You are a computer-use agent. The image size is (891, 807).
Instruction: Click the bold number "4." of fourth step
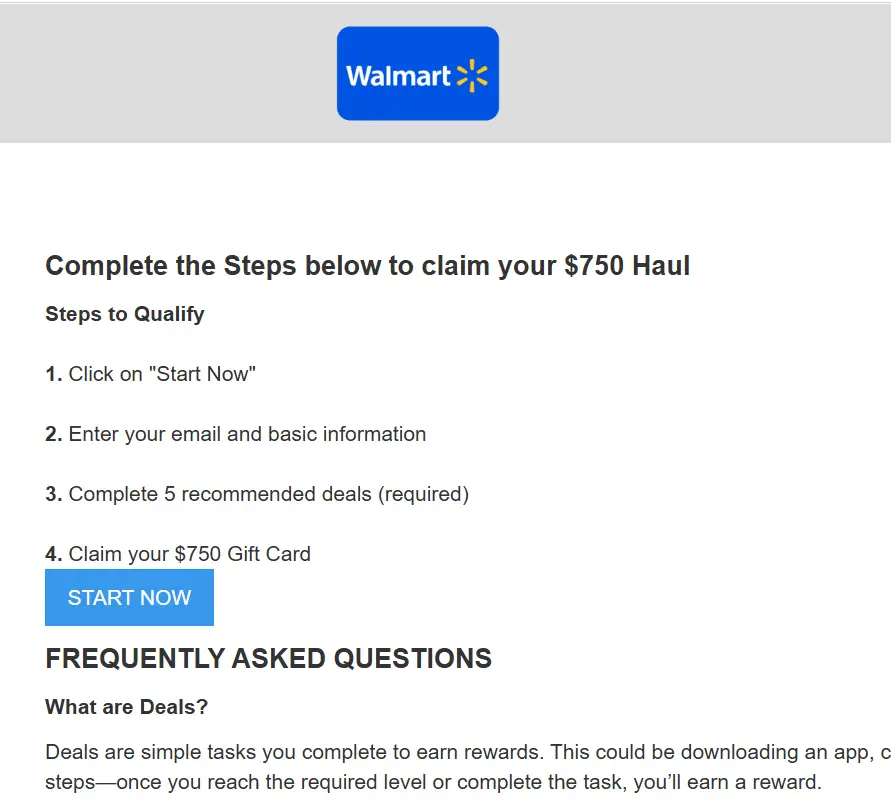point(54,554)
